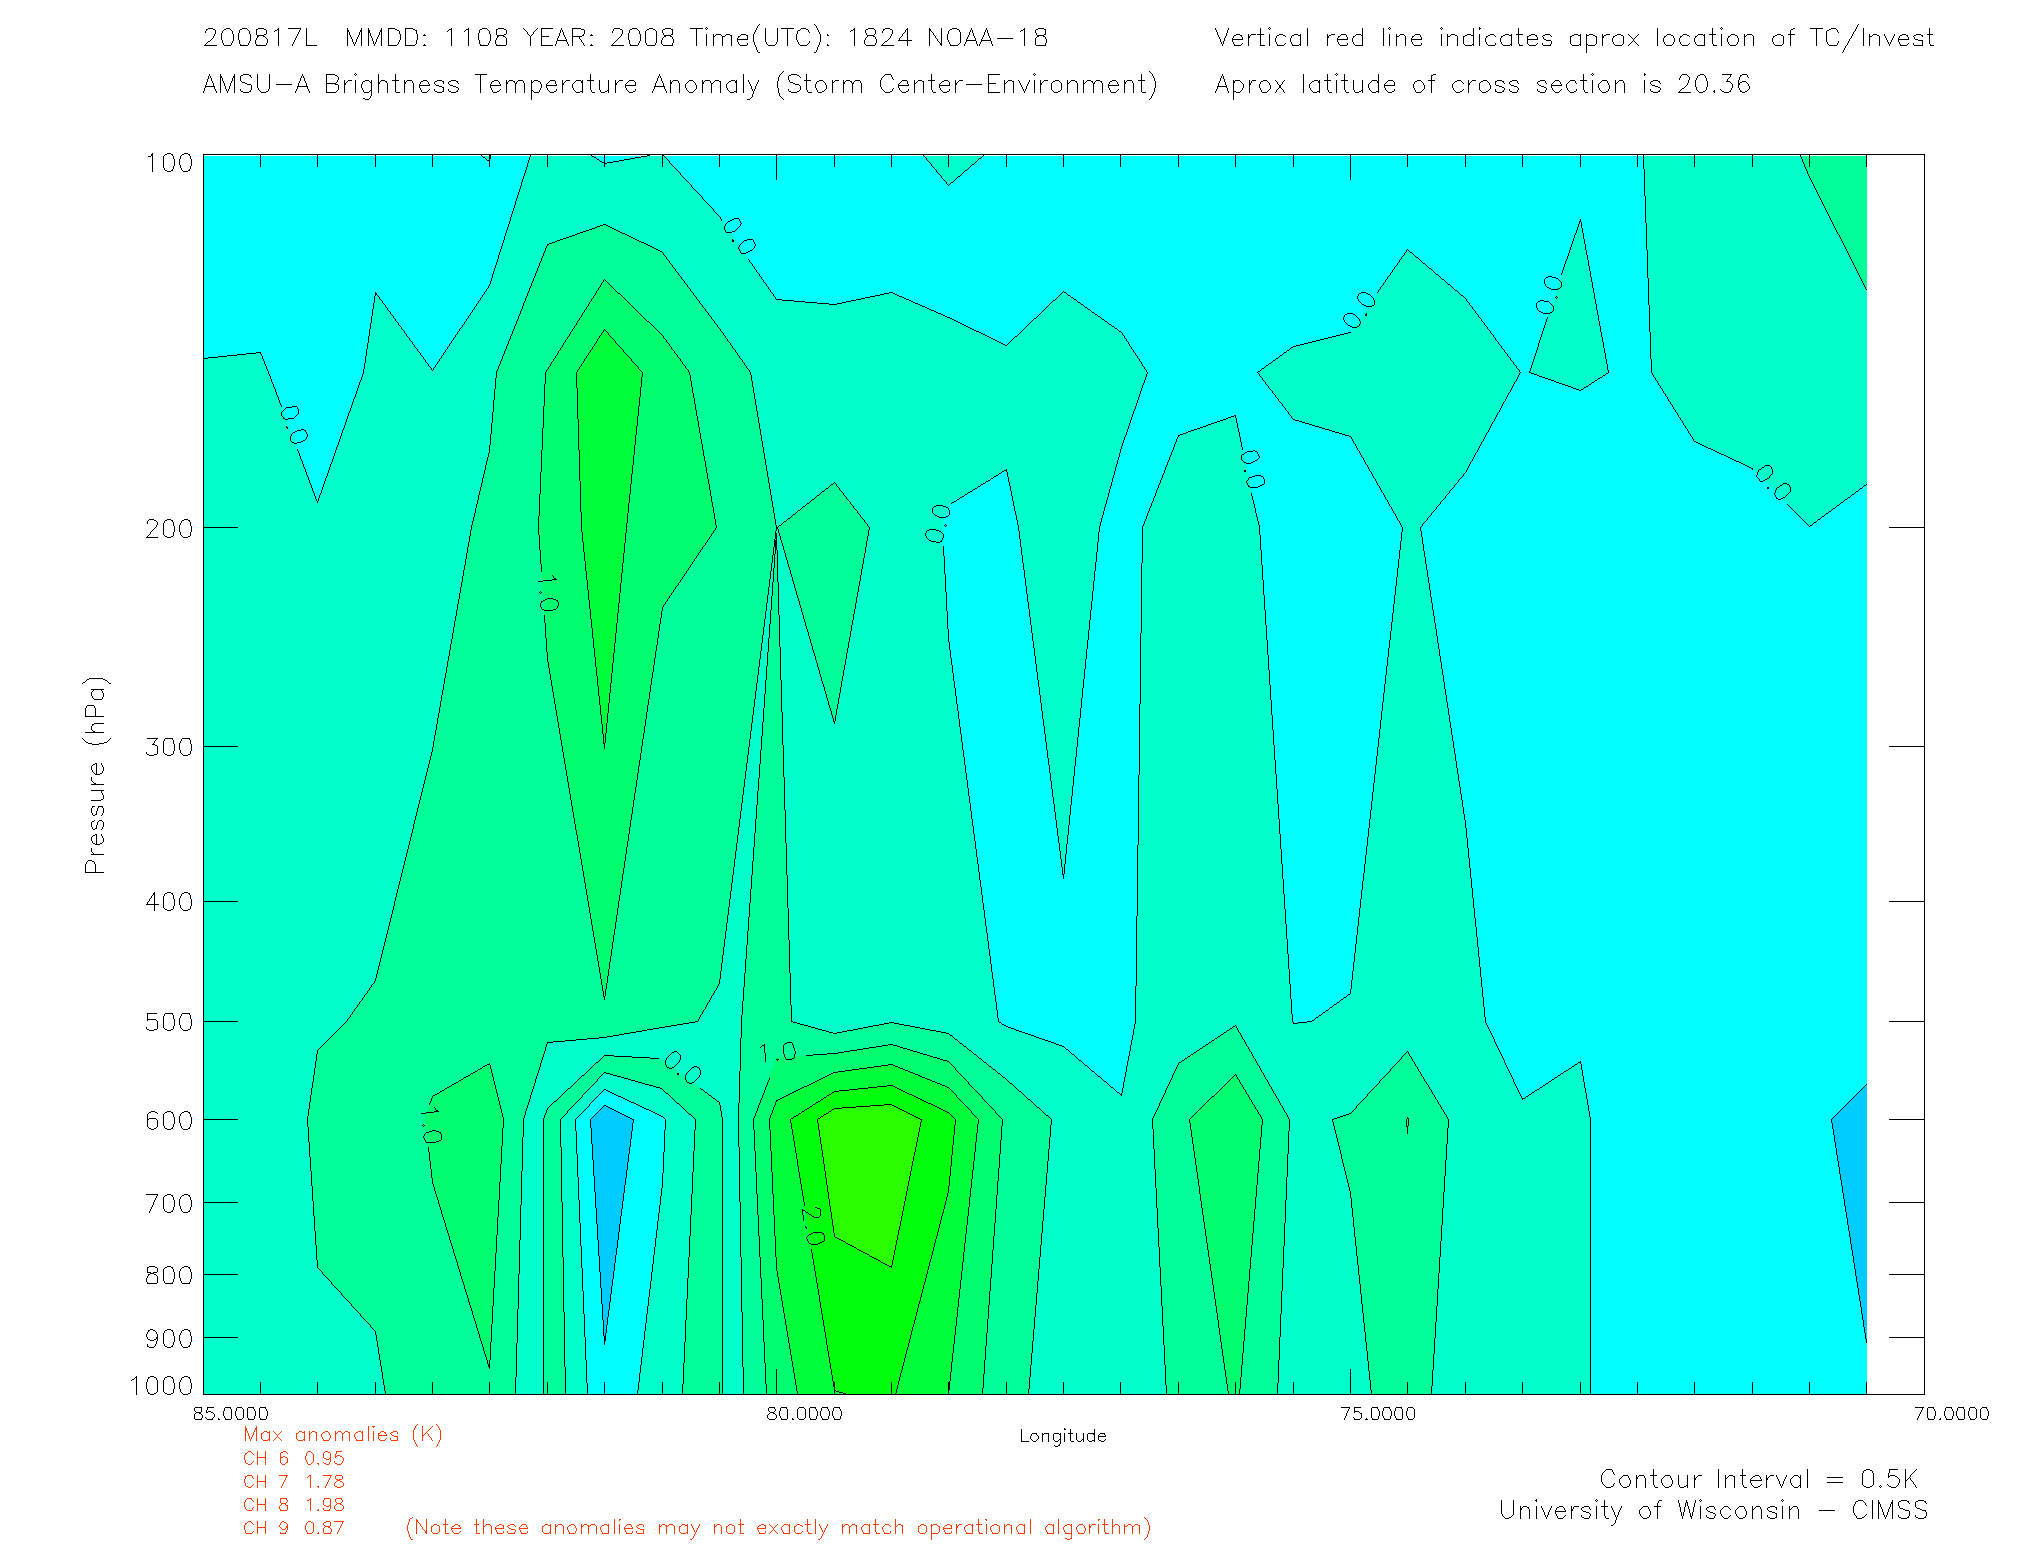The height and width of the screenshot is (1550, 2025).
Task: Click the Max anomalies (K) heading
Action: point(342,1435)
